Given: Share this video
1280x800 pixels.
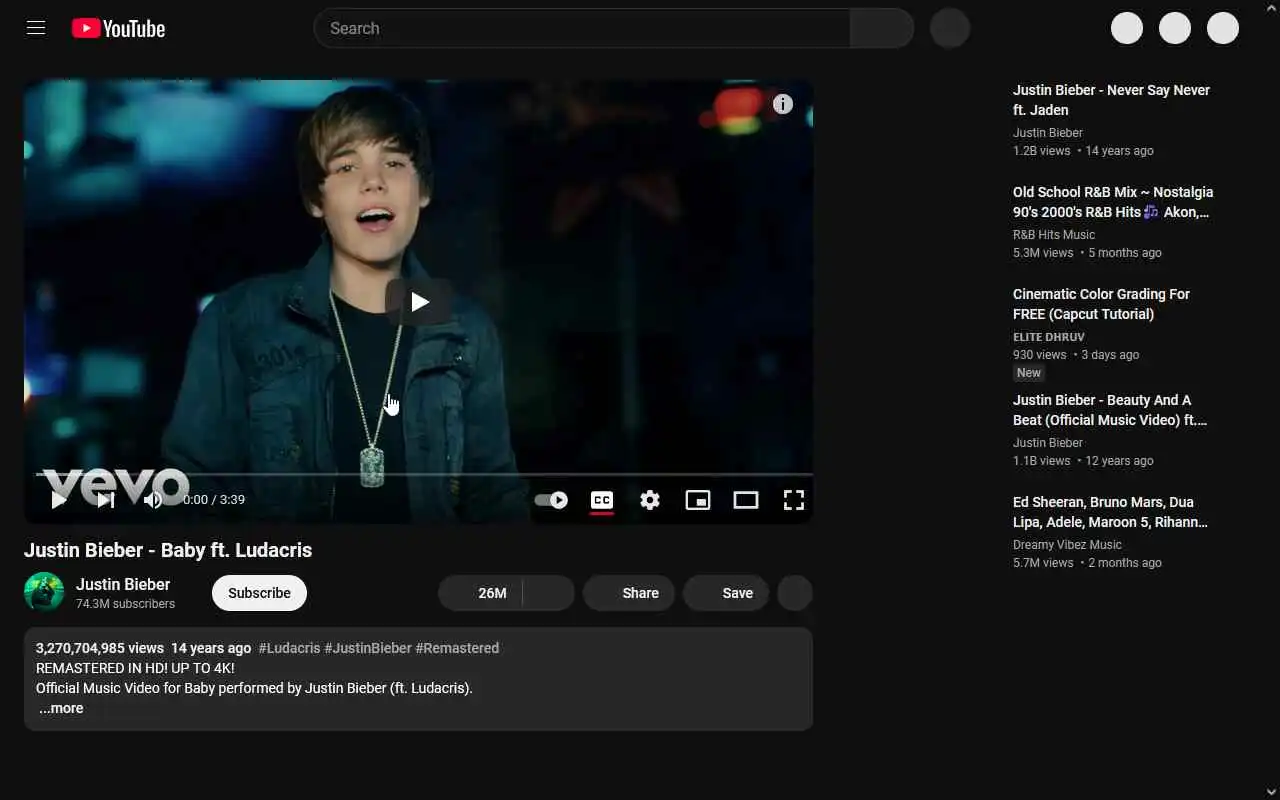Looking at the screenshot, I should 629,593.
